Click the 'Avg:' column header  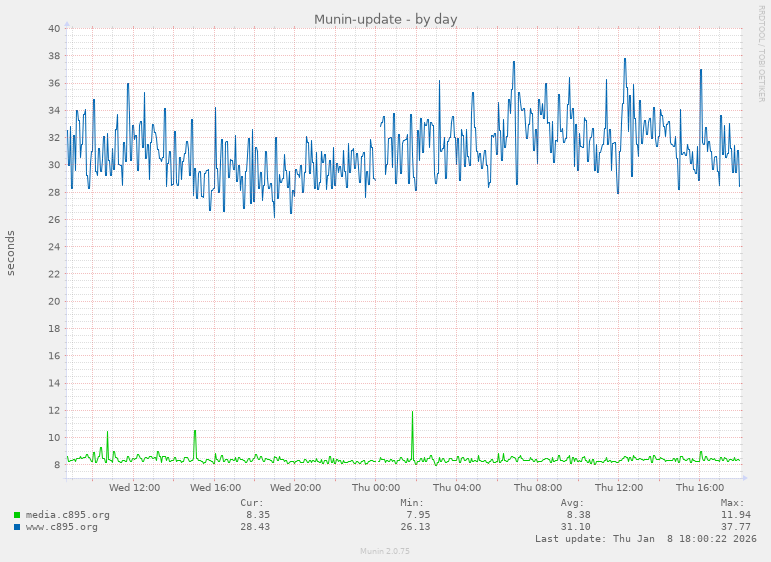572,503
